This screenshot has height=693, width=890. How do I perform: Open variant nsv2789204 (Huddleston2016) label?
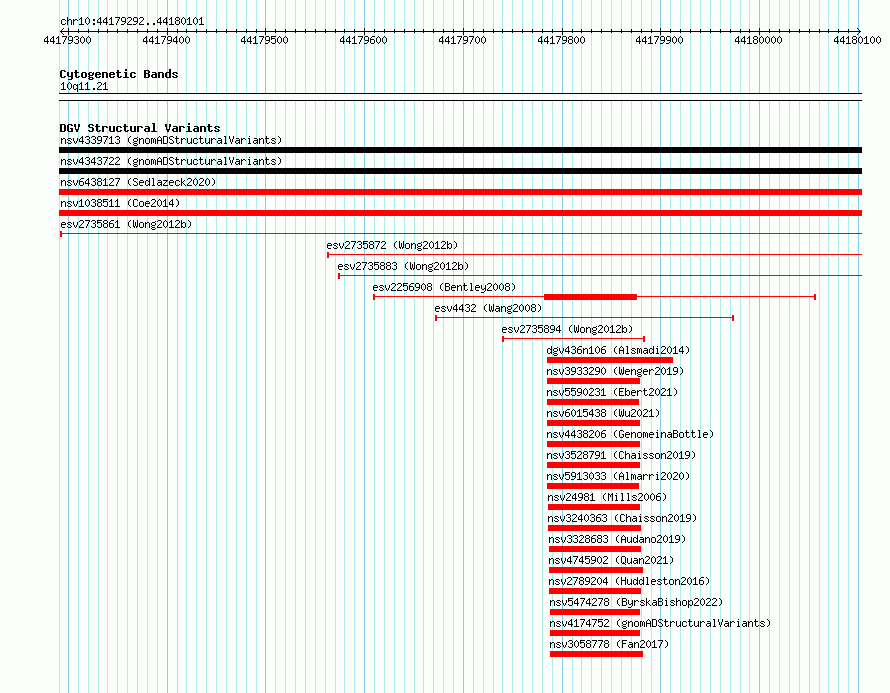629,581
